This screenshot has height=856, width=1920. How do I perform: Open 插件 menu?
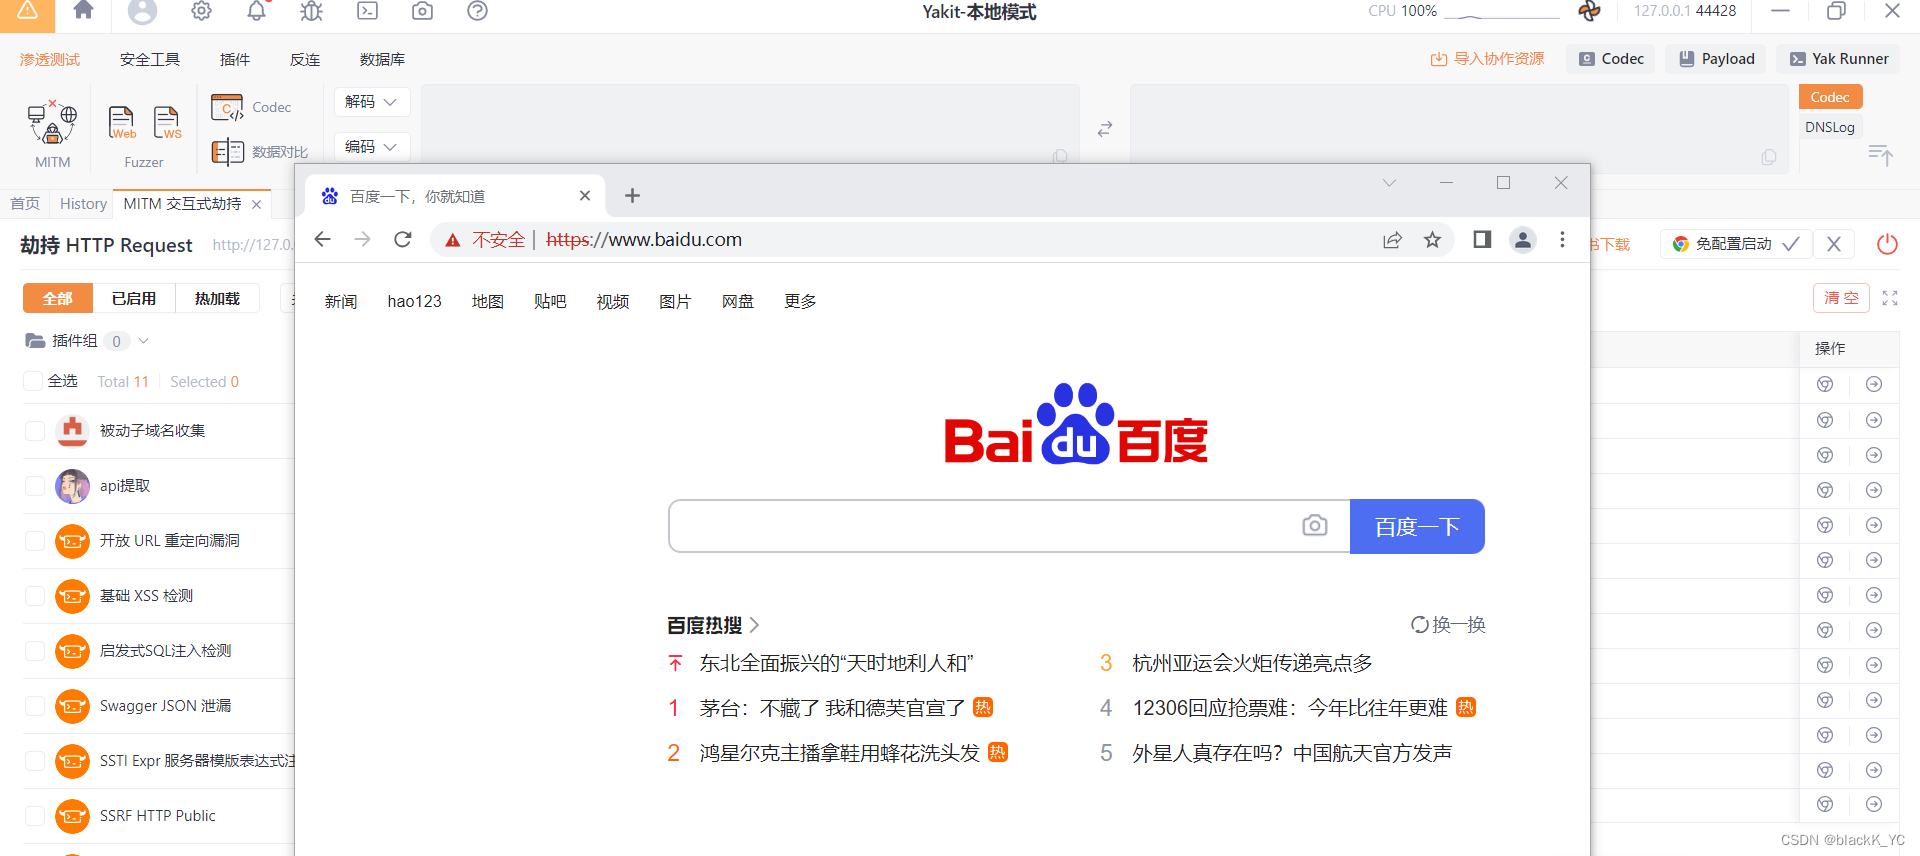[x=235, y=60]
